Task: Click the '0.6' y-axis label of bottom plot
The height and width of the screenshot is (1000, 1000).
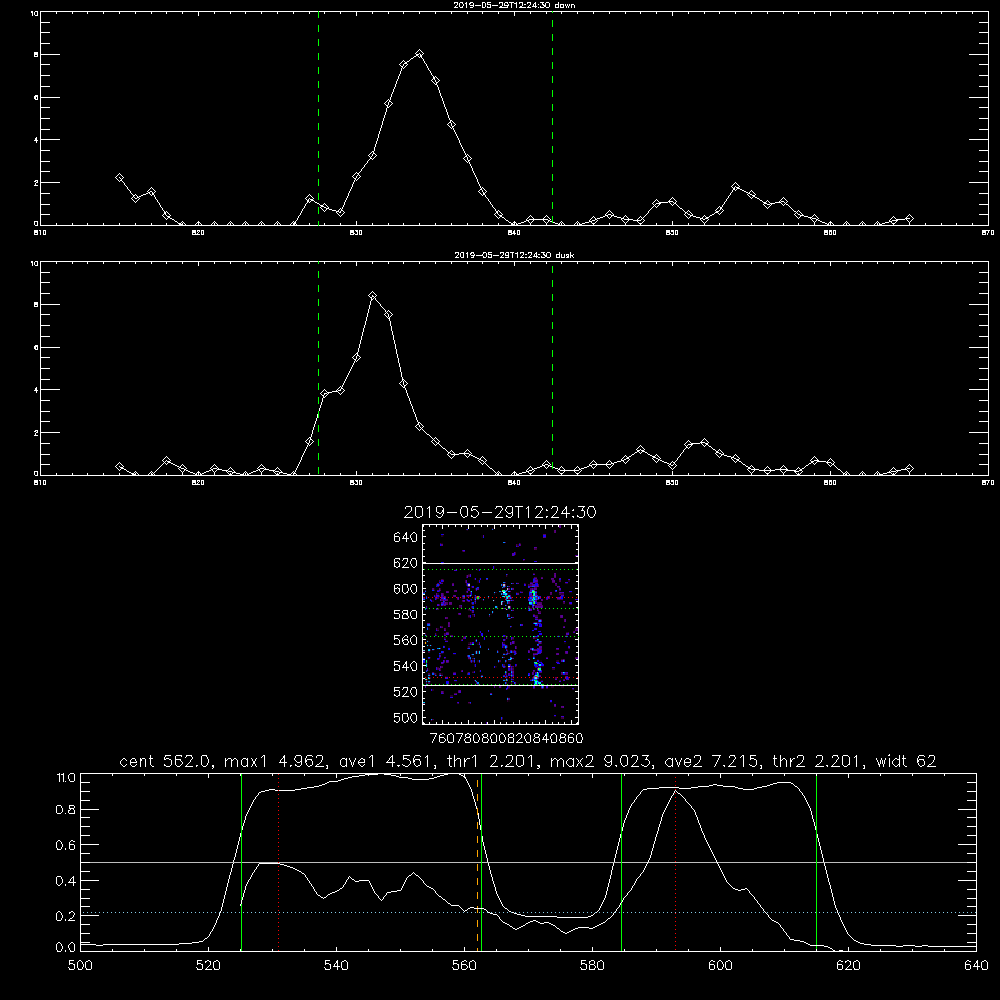Action: tap(66, 845)
